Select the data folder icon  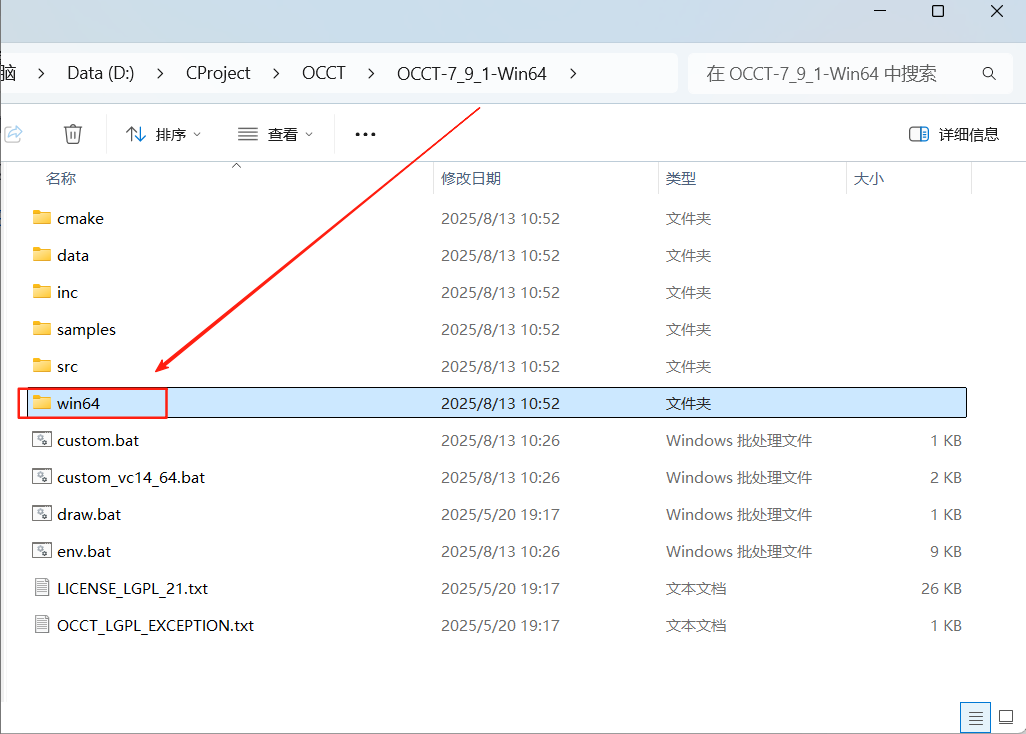click(42, 254)
